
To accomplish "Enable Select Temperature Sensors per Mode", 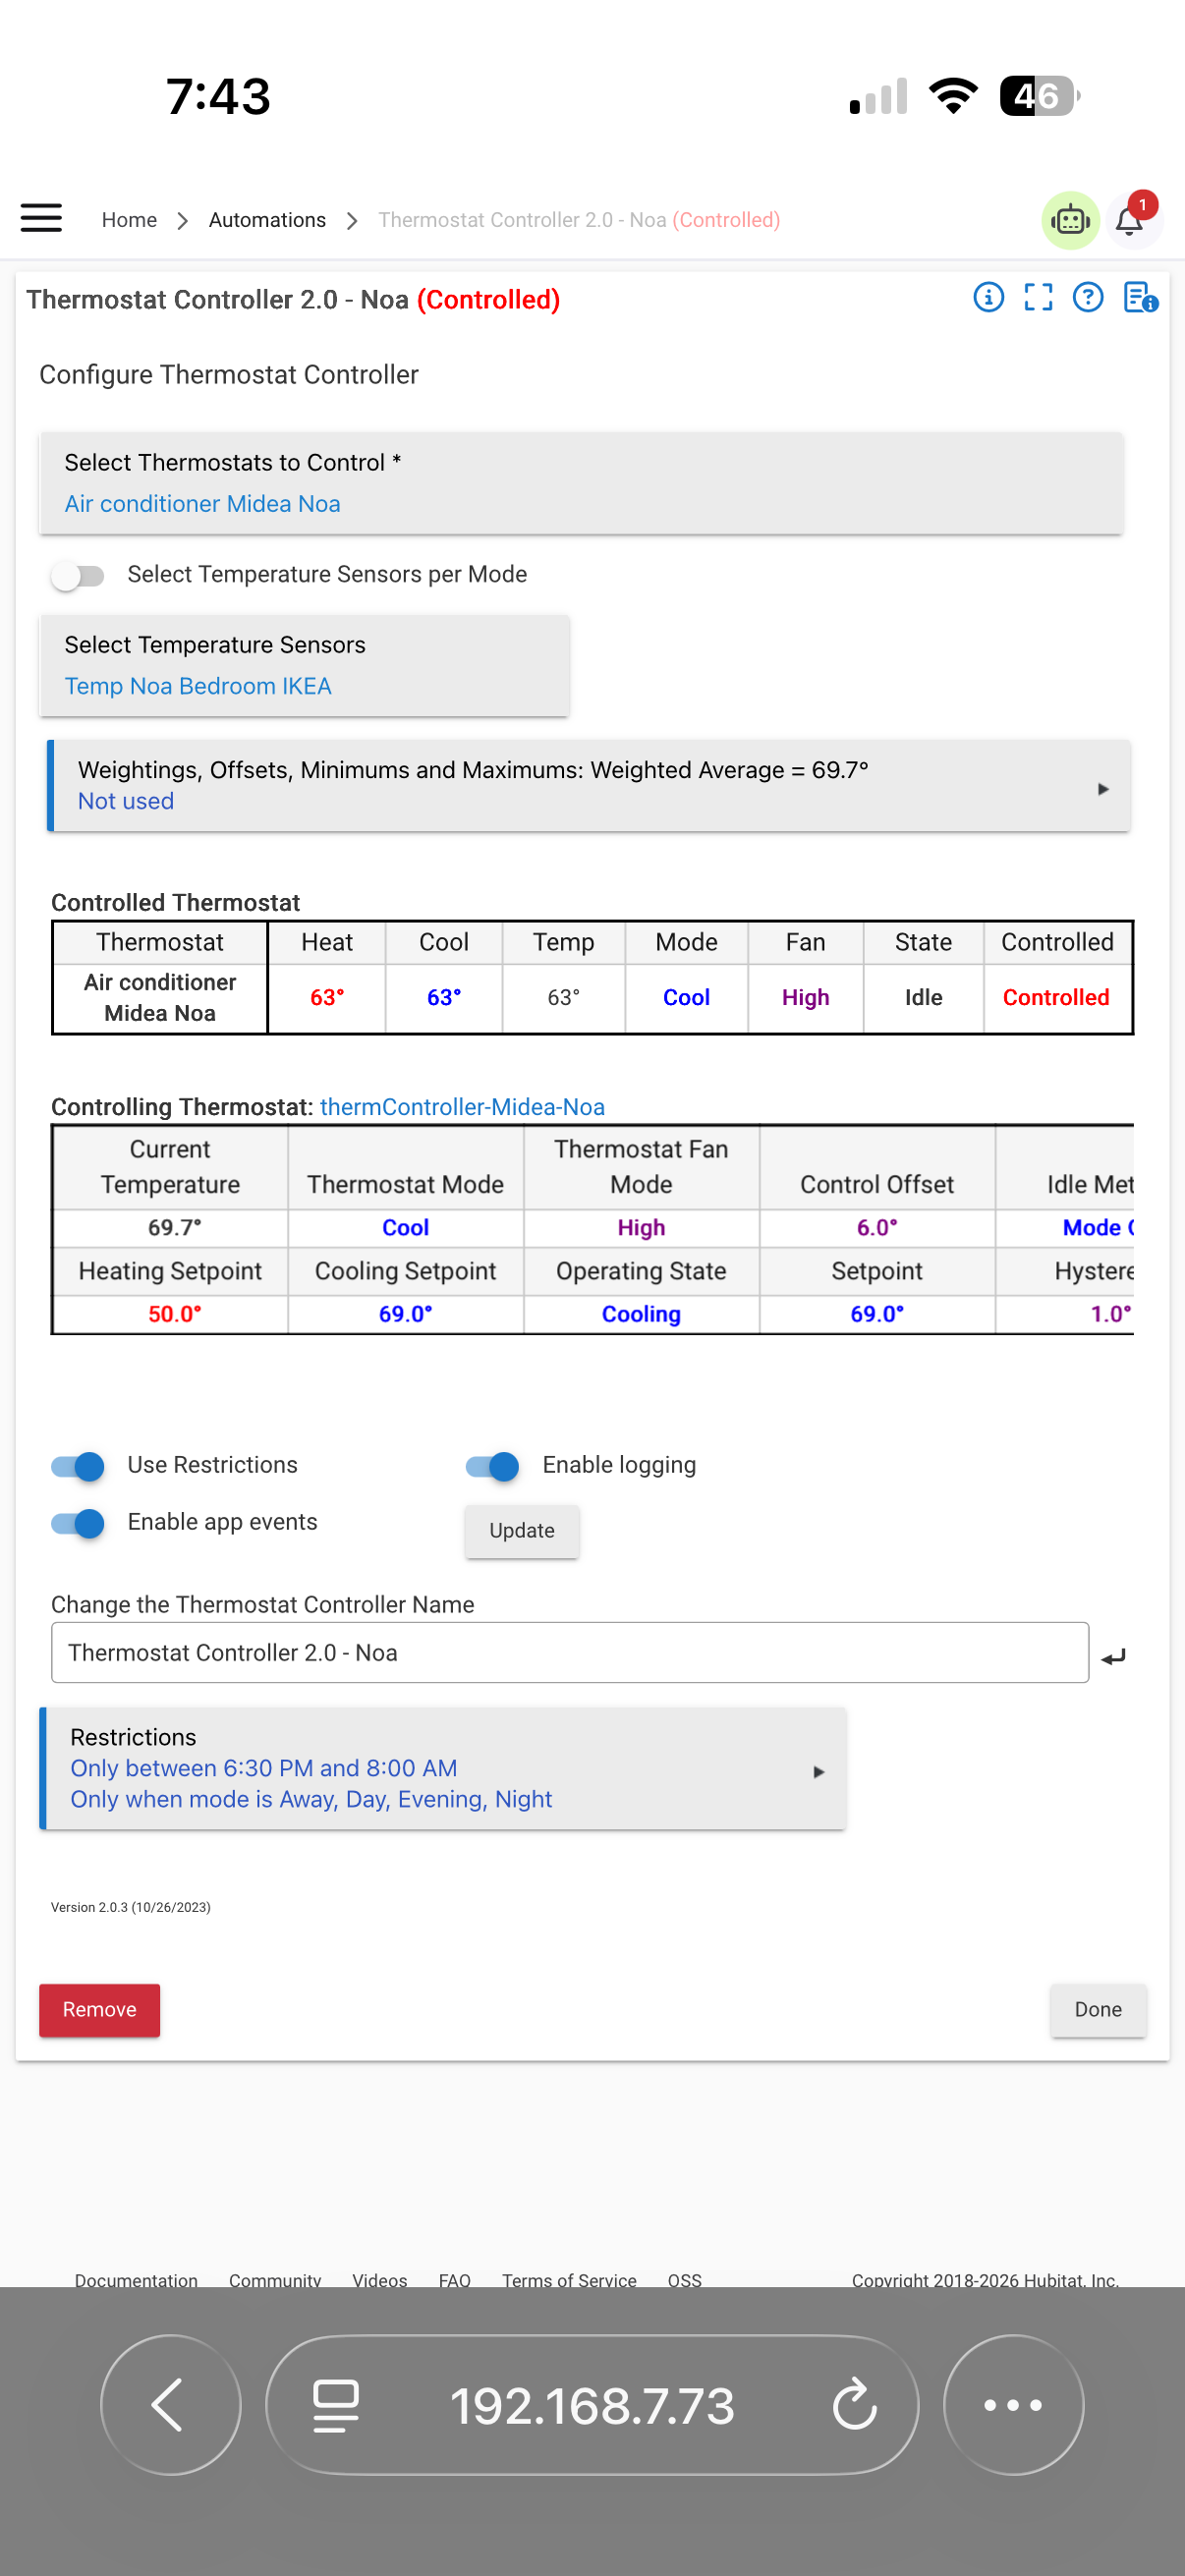I will 78,575.
